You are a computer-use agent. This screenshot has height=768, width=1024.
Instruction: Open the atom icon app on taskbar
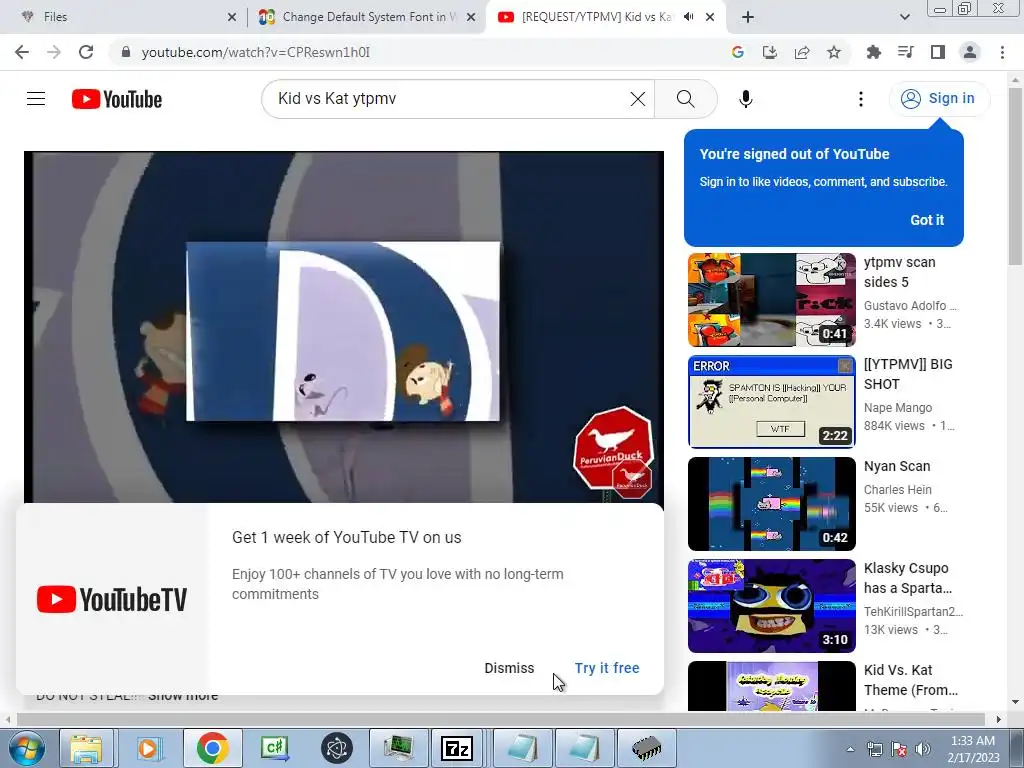(336, 748)
